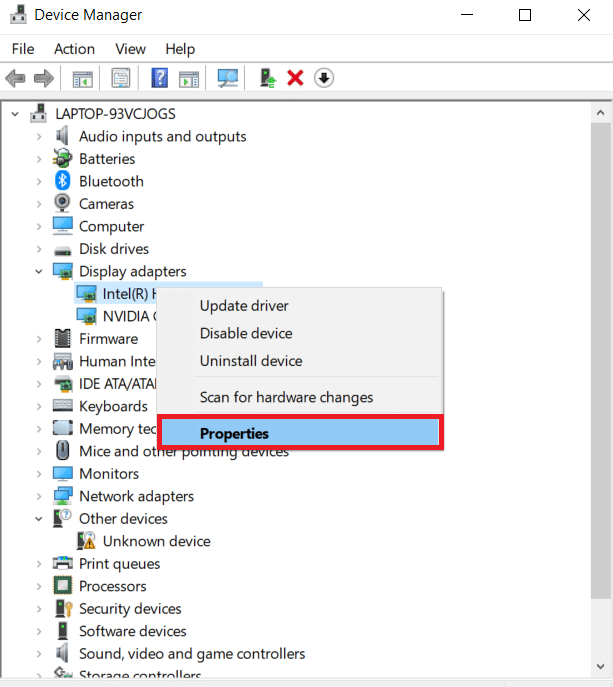Click the Properties toolbar icon
Image resolution: width=613 pixels, height=687 pixels.
click(121, 78)
